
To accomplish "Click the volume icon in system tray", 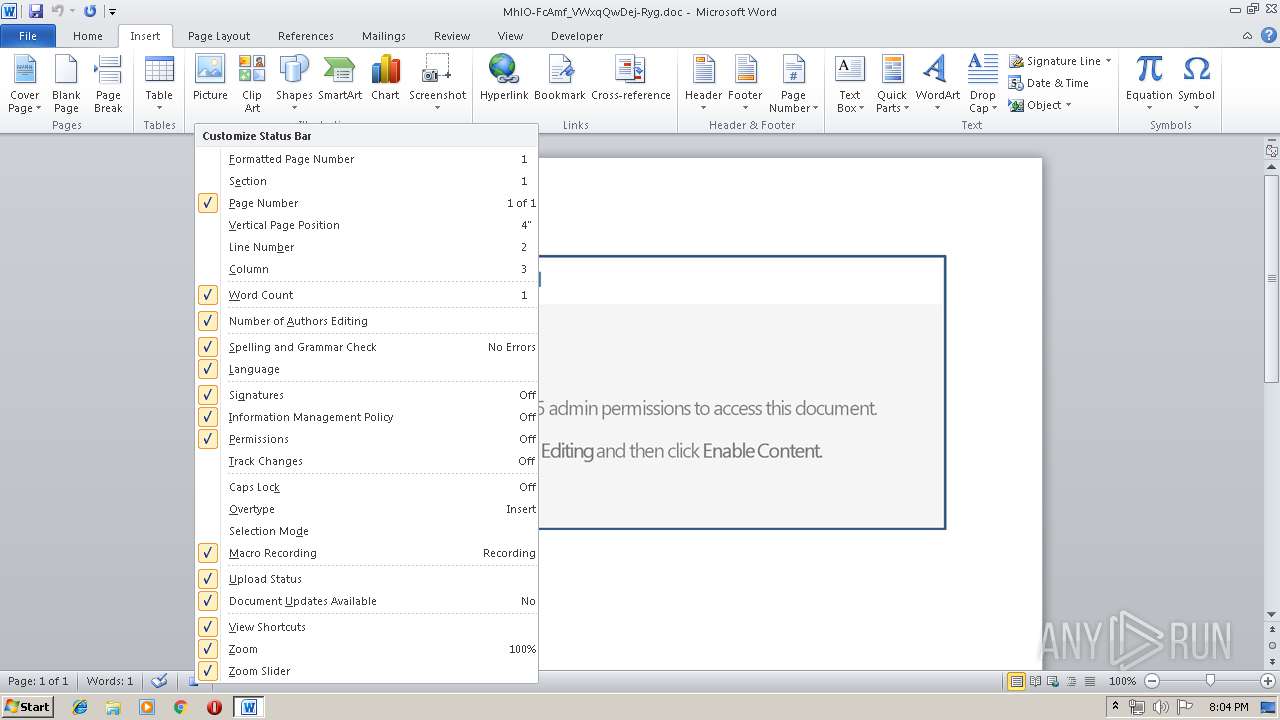I will coord(1161,707).
